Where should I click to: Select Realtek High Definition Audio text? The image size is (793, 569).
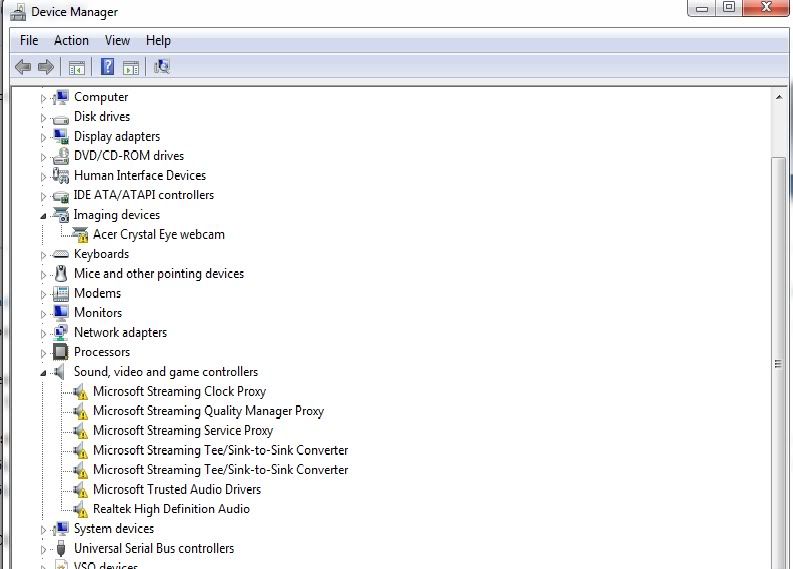coord(171,509)
